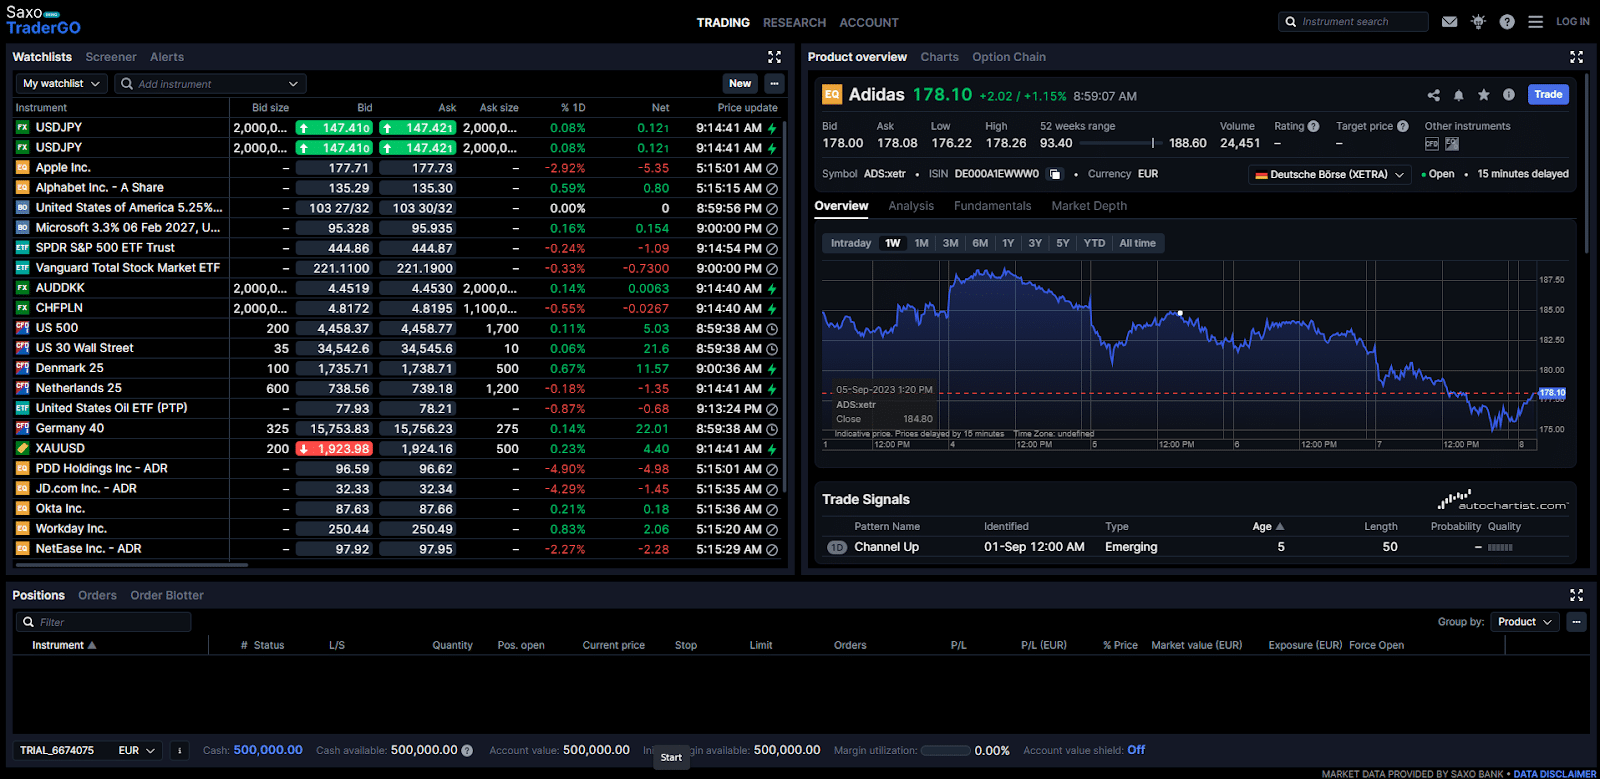Click the watchlist horizontal scrollbar
This screenshot has height=779, width=1600.
pyautogui.click(x=130, y=565)
